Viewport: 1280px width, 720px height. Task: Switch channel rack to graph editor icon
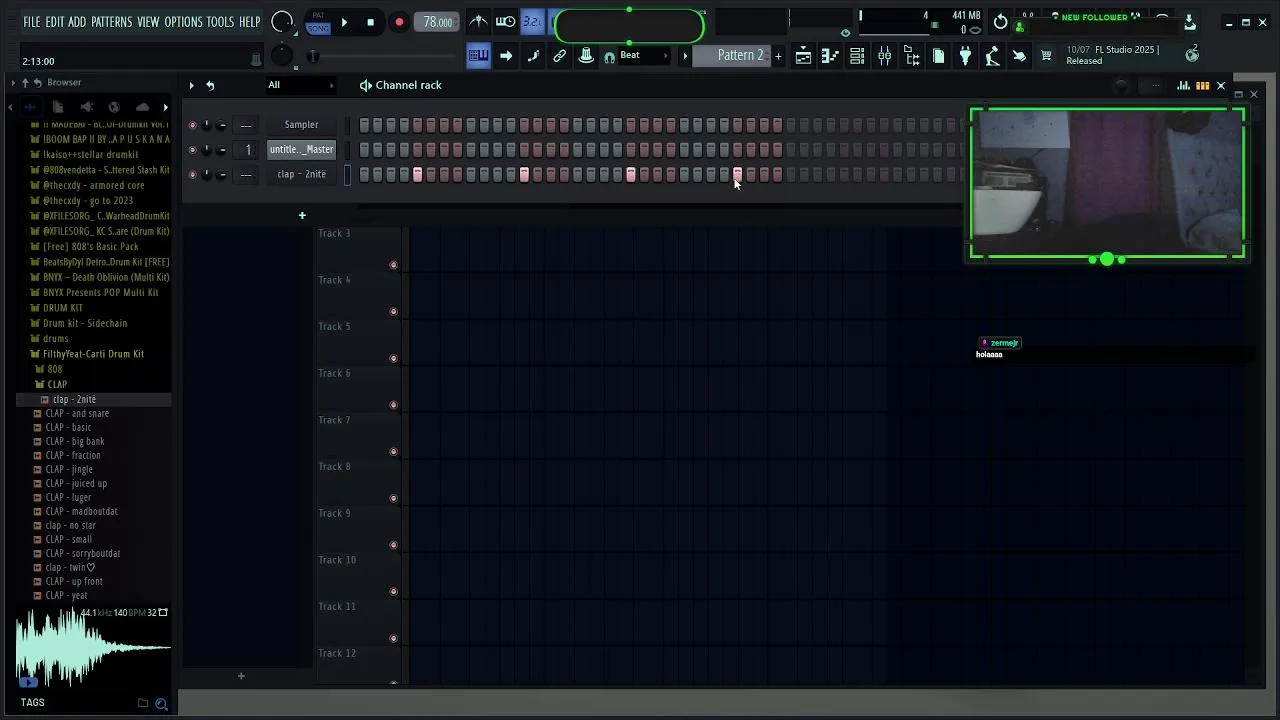(1183, 86)
